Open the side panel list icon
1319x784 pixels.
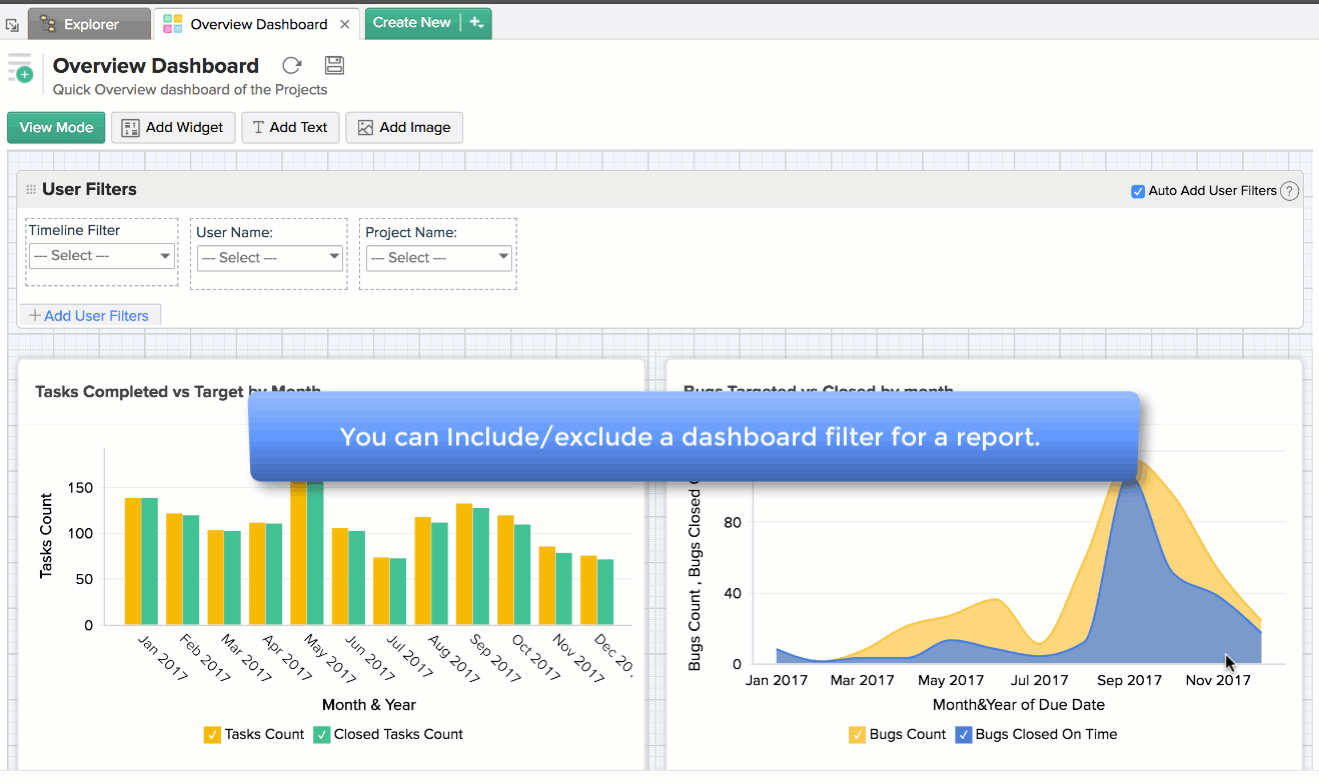click(x=20, y=68)
